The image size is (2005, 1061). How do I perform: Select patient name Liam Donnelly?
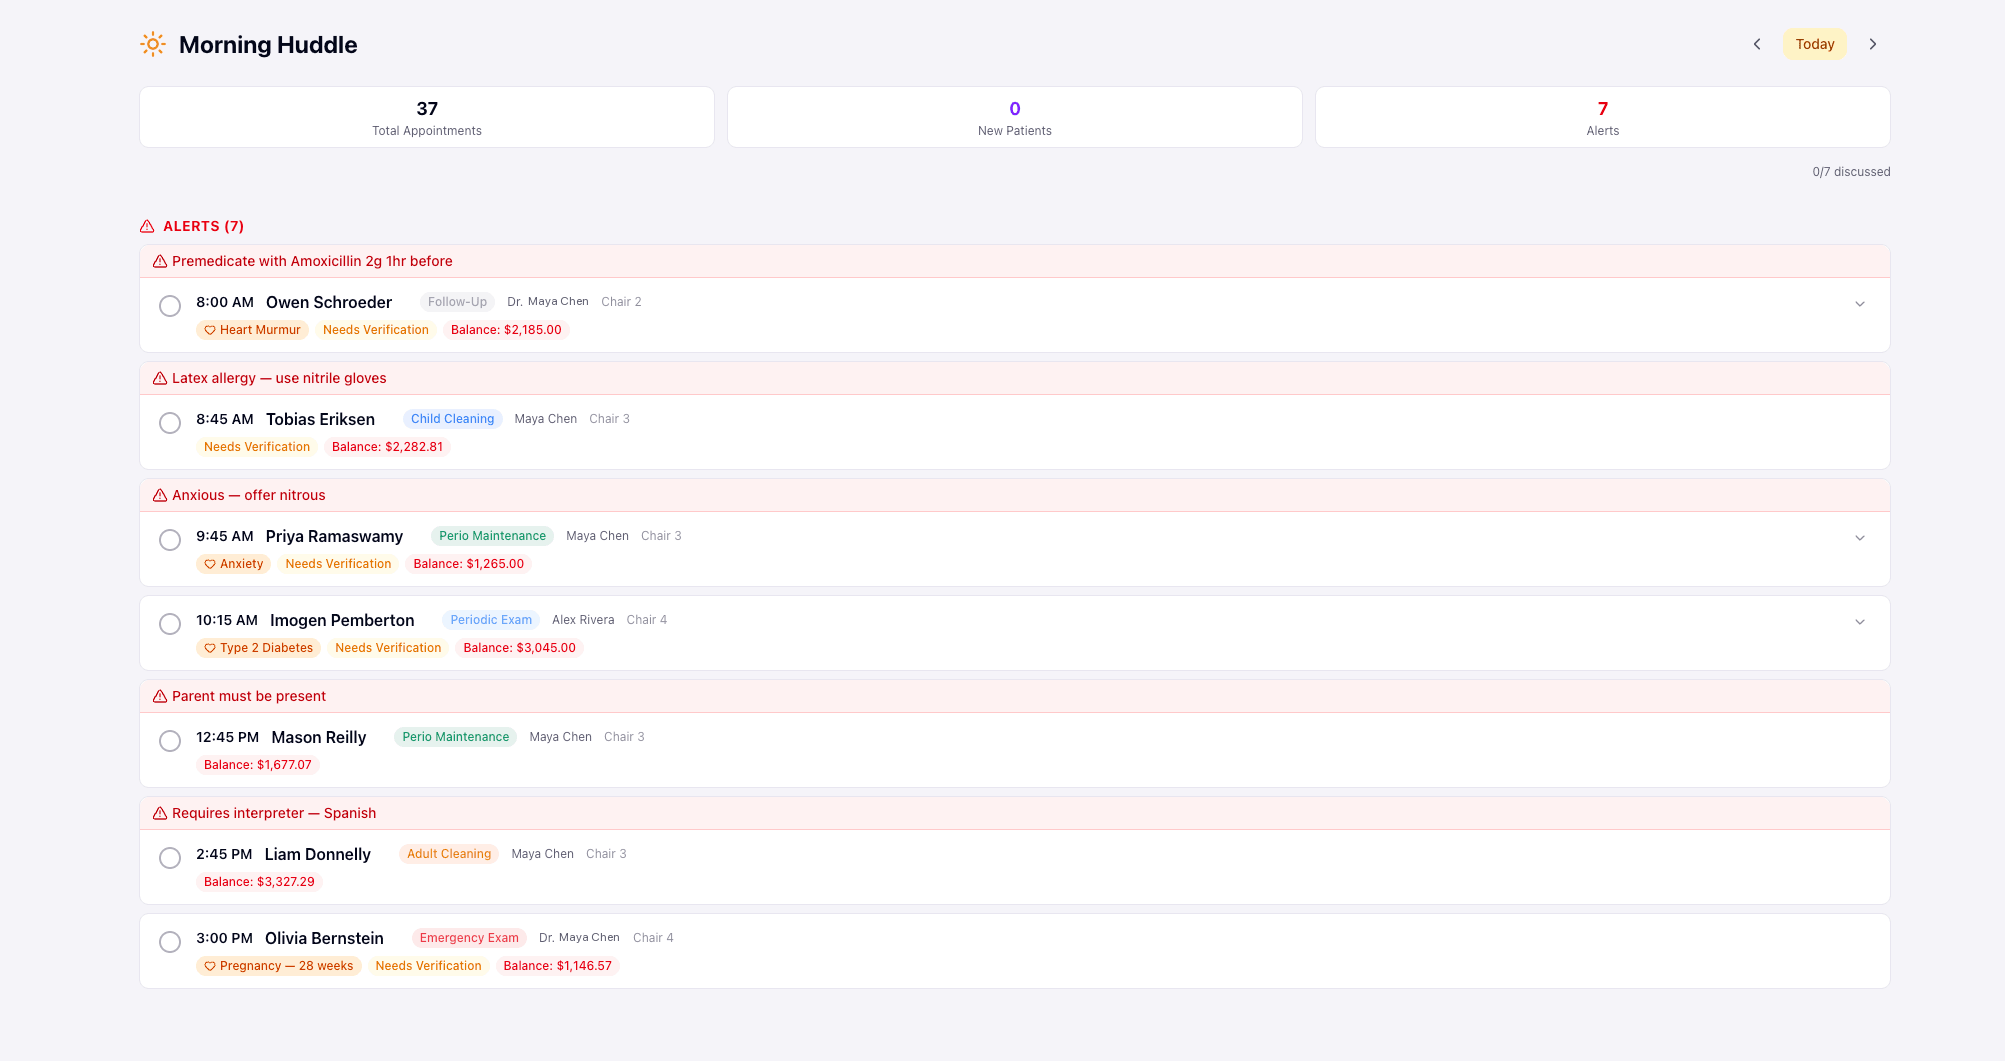tap(318, 854)
